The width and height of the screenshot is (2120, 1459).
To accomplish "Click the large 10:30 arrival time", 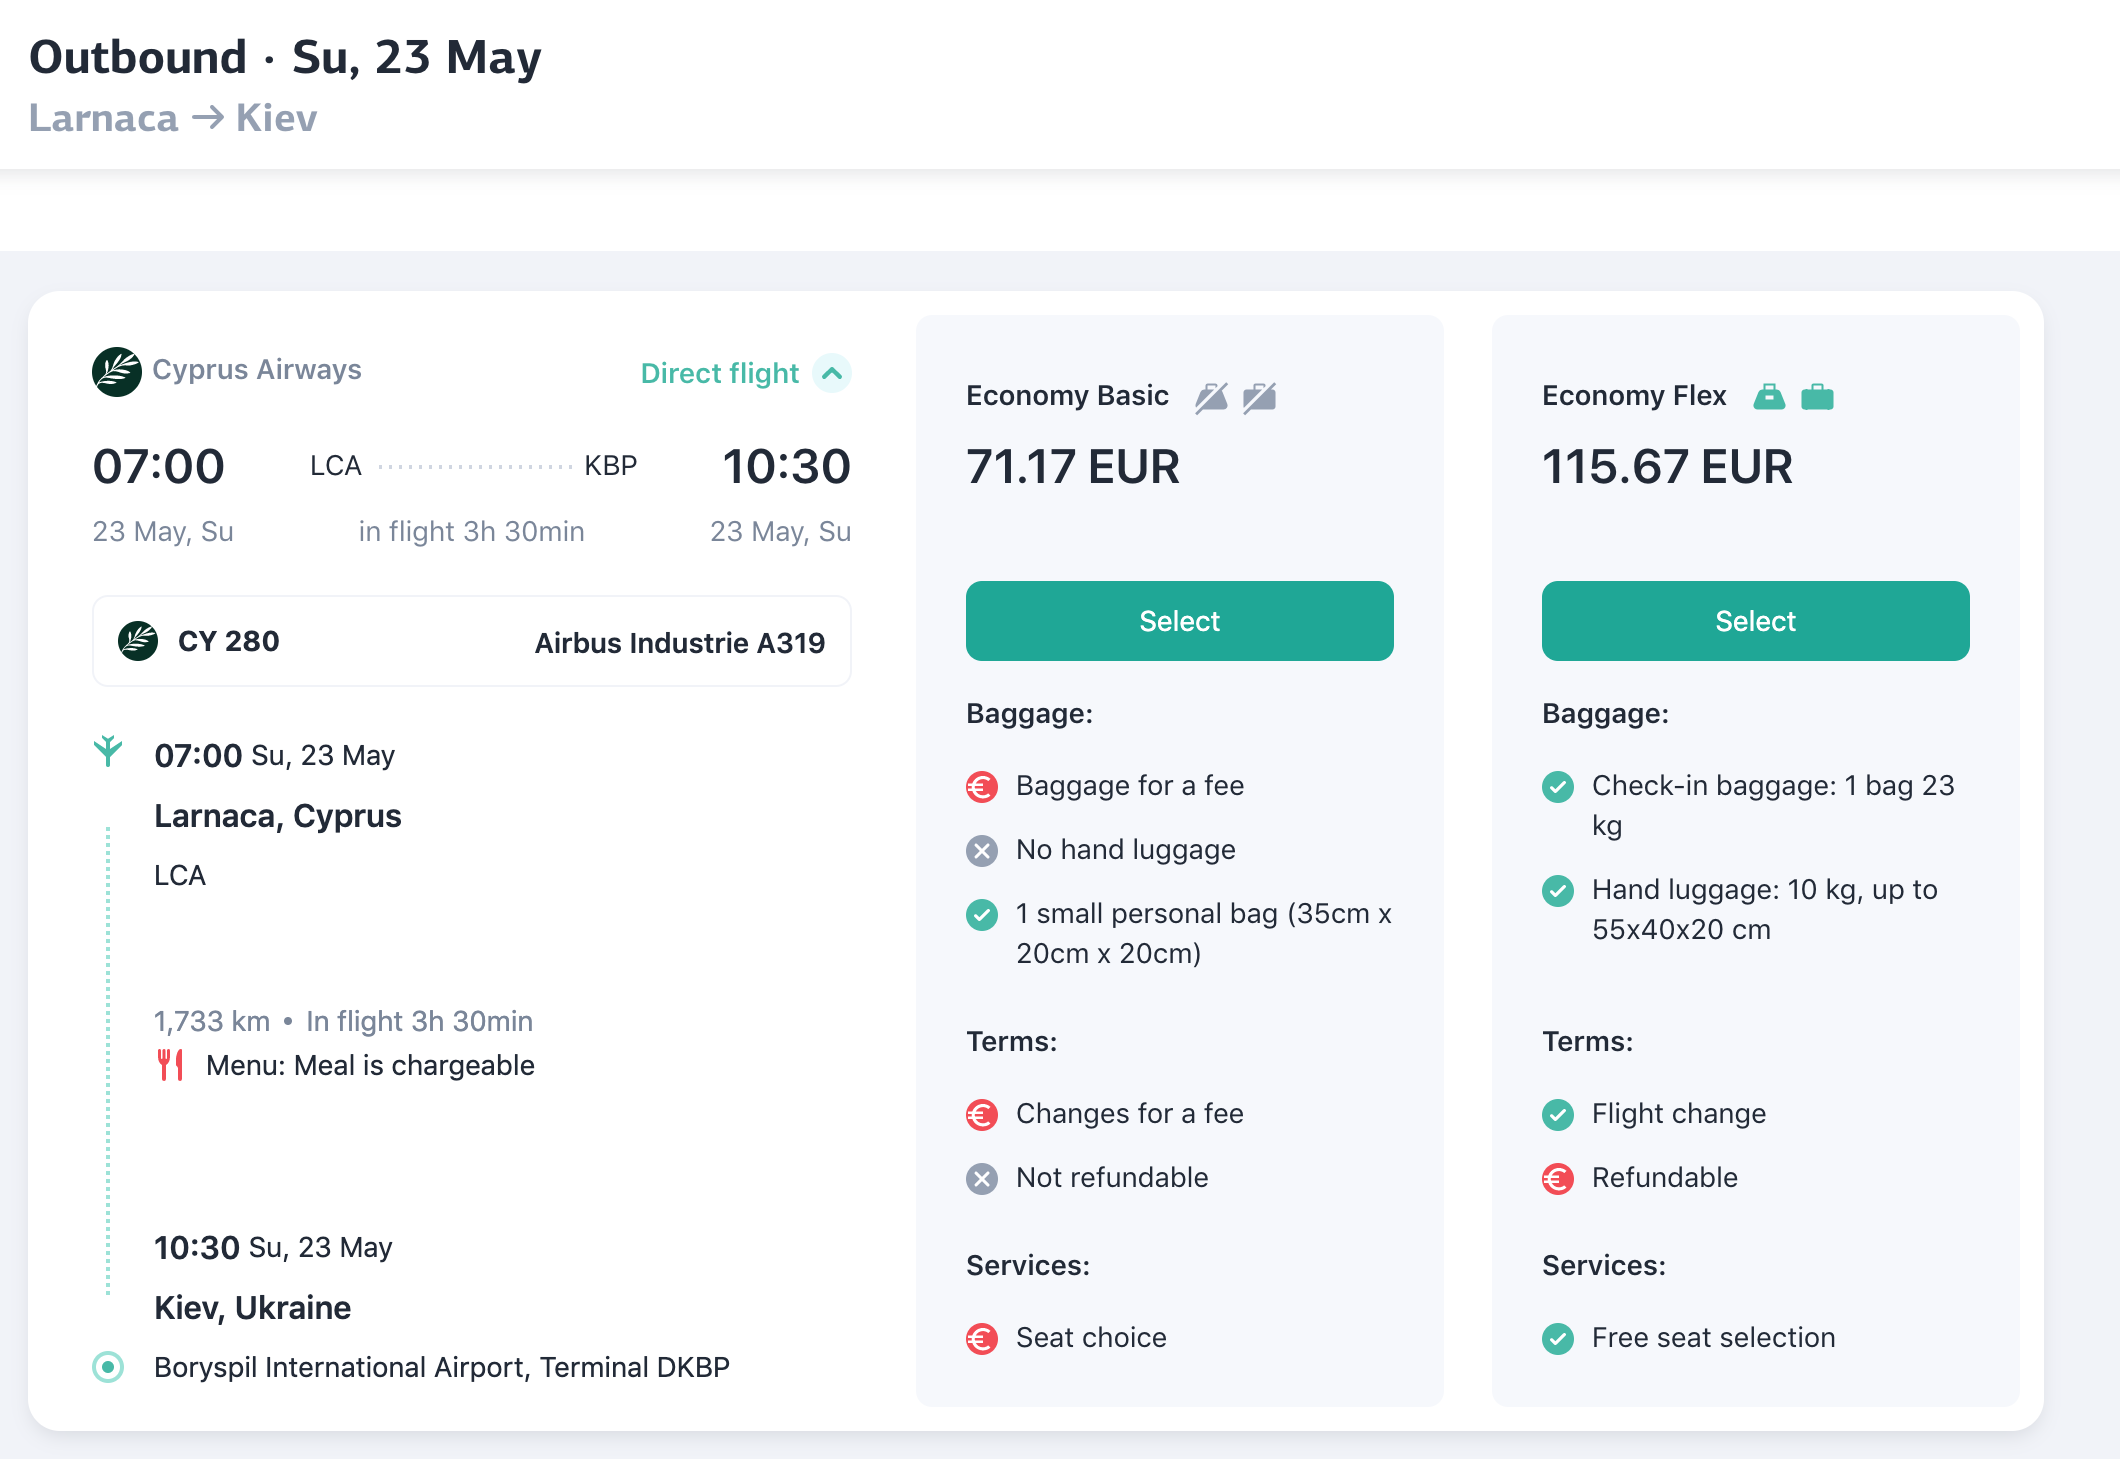I will click(786, 467).
